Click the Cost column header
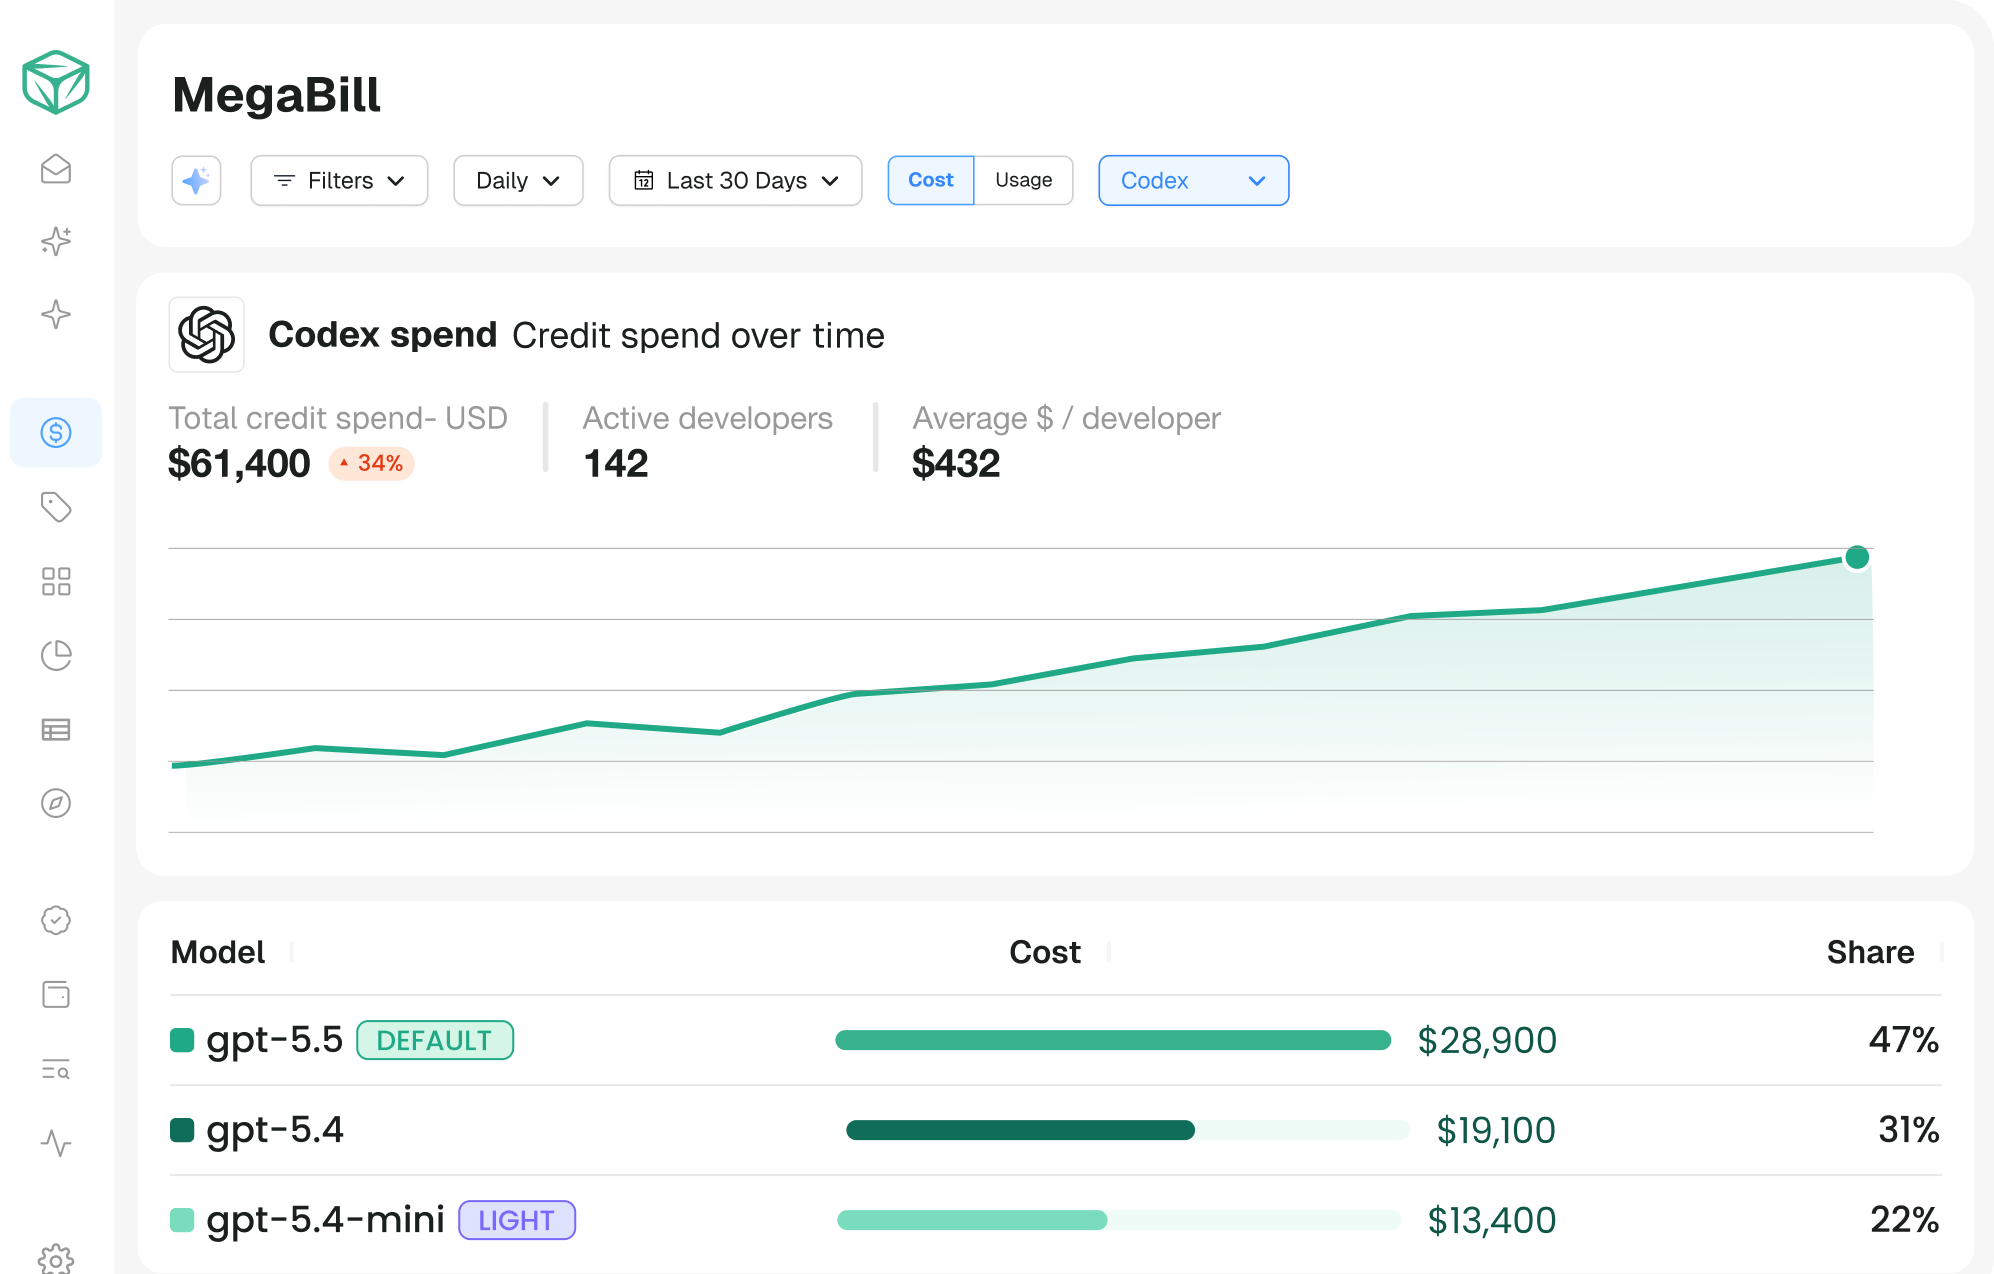 tap(1045, 952)
